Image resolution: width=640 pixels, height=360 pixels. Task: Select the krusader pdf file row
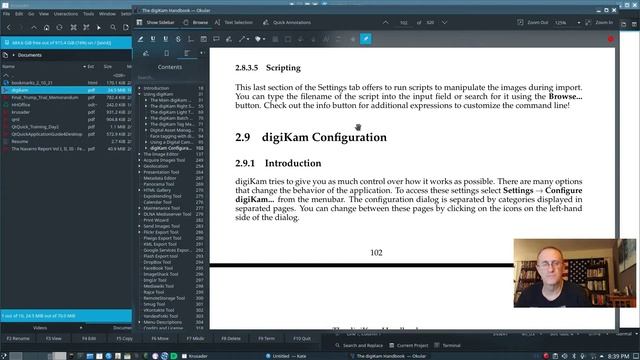[66, 112]
